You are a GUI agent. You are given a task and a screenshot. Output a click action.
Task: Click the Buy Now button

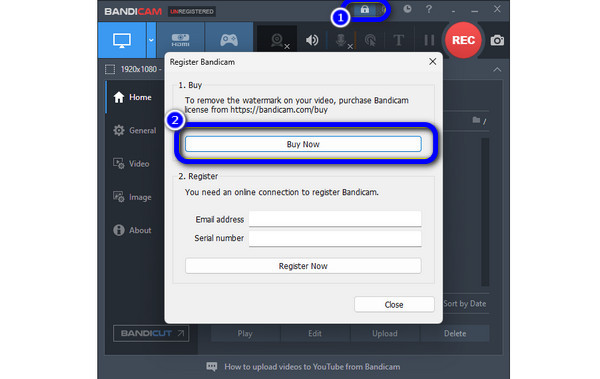click(303, 144)
